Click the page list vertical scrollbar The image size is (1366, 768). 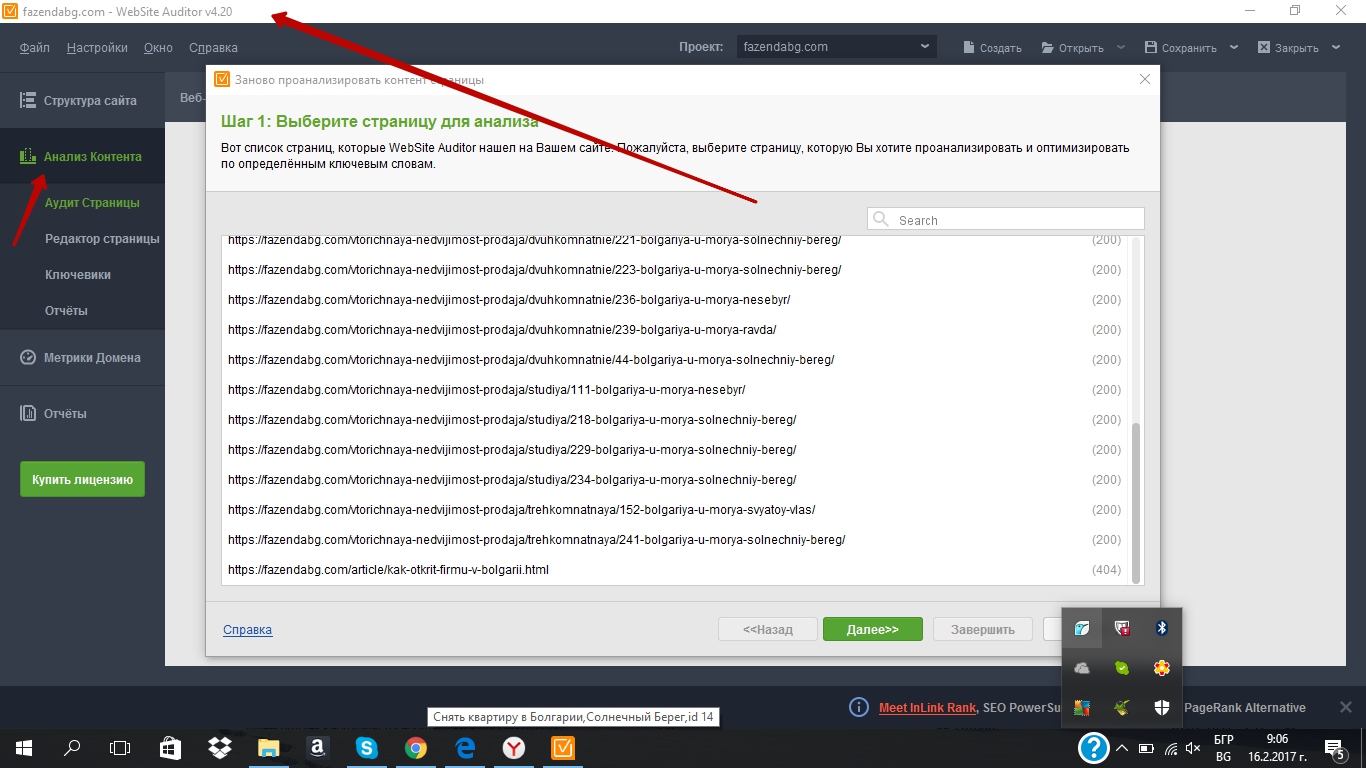(x=1135, y=501)
